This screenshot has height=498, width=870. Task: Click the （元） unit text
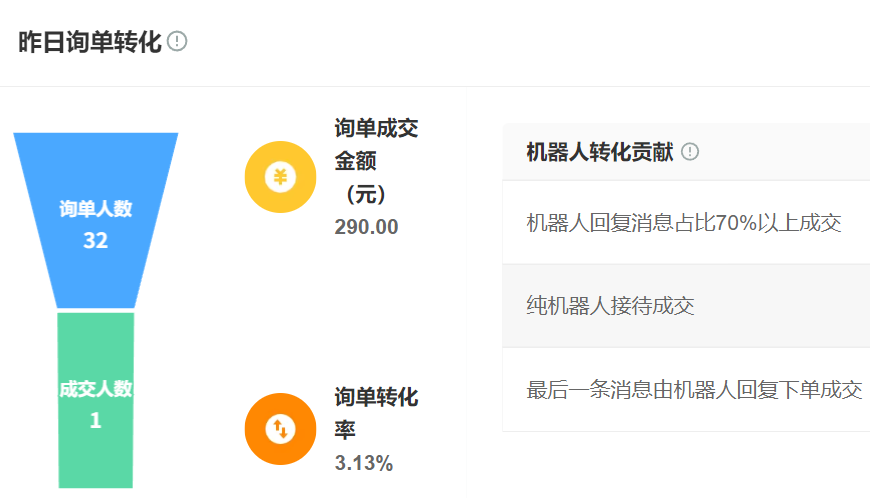(366, 193)
